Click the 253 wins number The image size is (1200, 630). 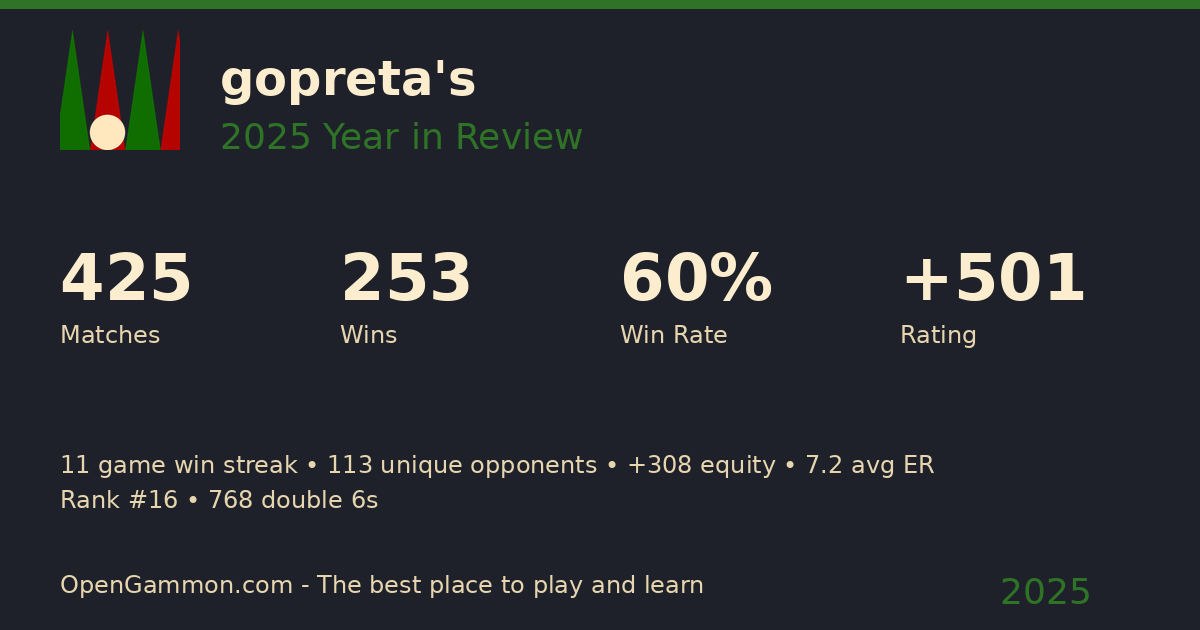click(x=406, y=280)
